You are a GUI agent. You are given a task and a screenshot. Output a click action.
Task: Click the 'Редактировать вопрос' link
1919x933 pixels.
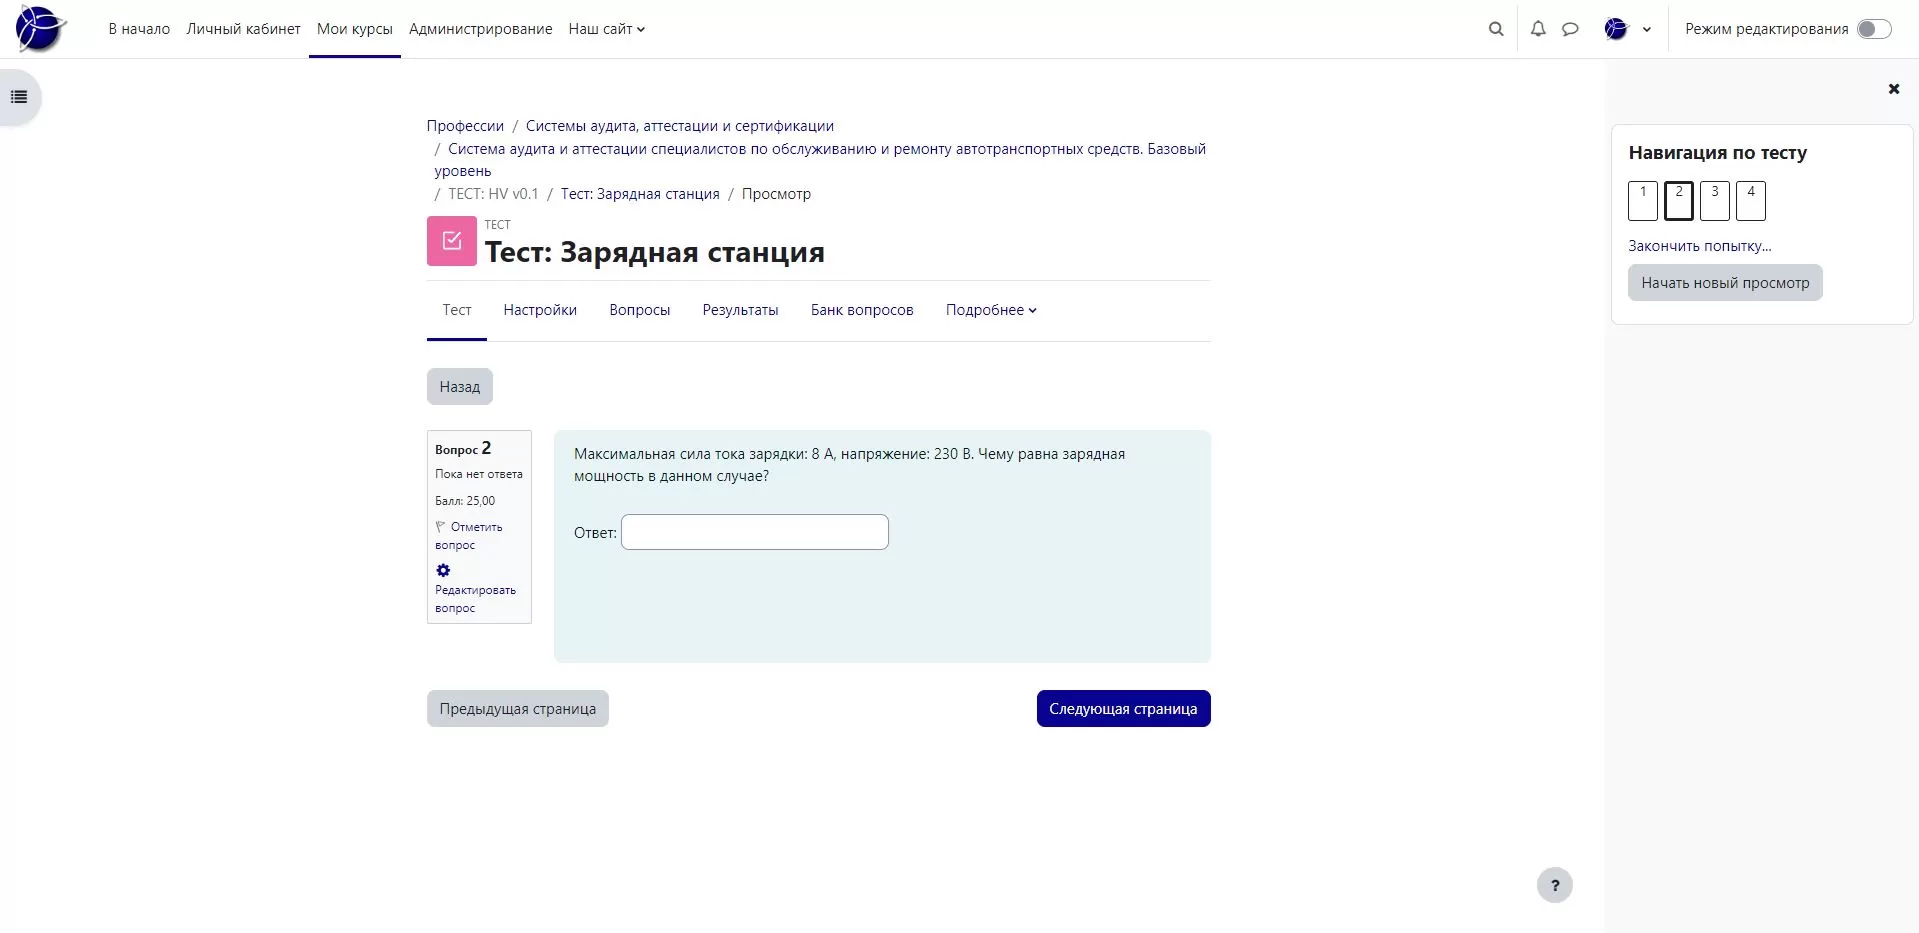475,599
